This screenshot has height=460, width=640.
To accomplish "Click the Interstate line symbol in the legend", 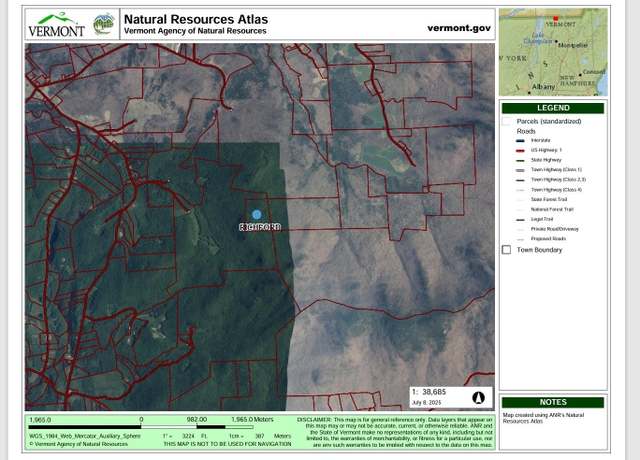I will 520,141.
